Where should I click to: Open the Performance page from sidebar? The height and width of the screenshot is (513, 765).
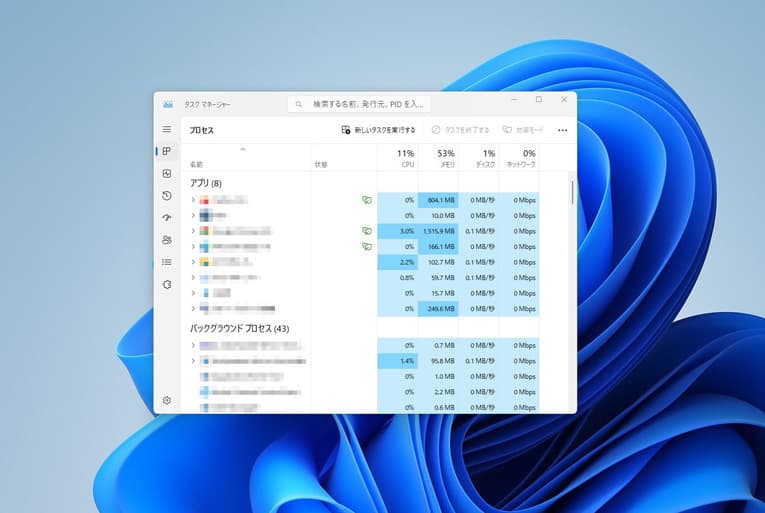click(x=167, y=174)
